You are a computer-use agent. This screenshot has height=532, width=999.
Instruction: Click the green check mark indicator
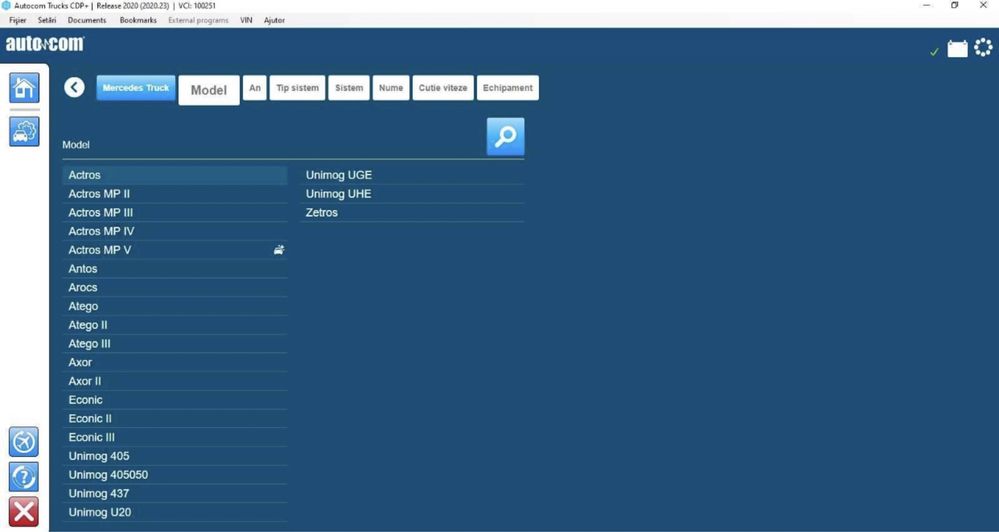(x=934, y=52)
